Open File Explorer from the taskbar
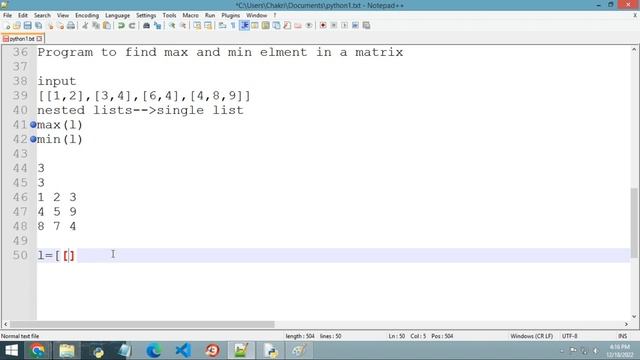The height and width of the screenshot is (360, 640). click(67, 351)
